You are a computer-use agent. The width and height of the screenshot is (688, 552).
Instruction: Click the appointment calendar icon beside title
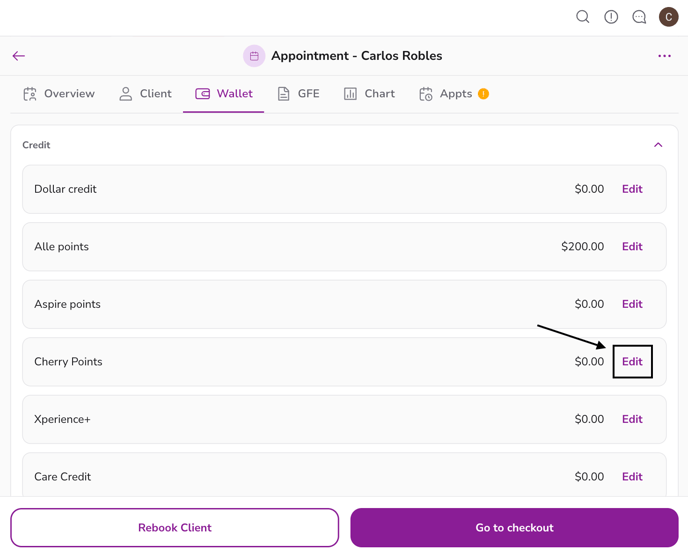coord(254,56)
